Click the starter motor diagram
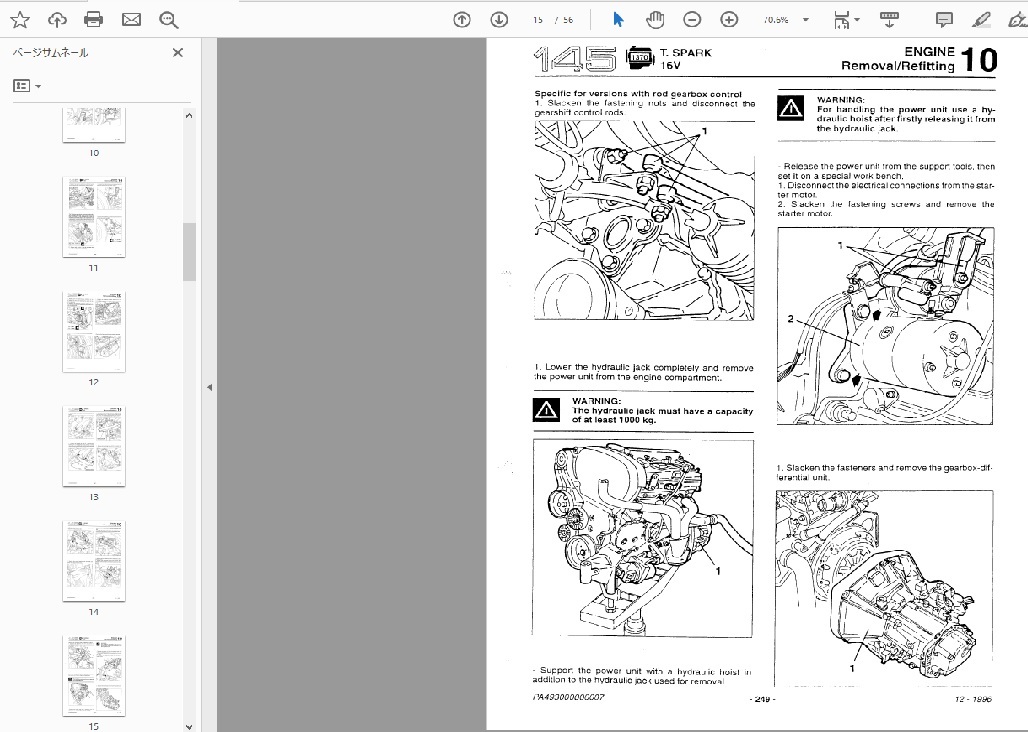Image resolution: width=1028 pixels, height=732 pixels. (x=886, y=326)
